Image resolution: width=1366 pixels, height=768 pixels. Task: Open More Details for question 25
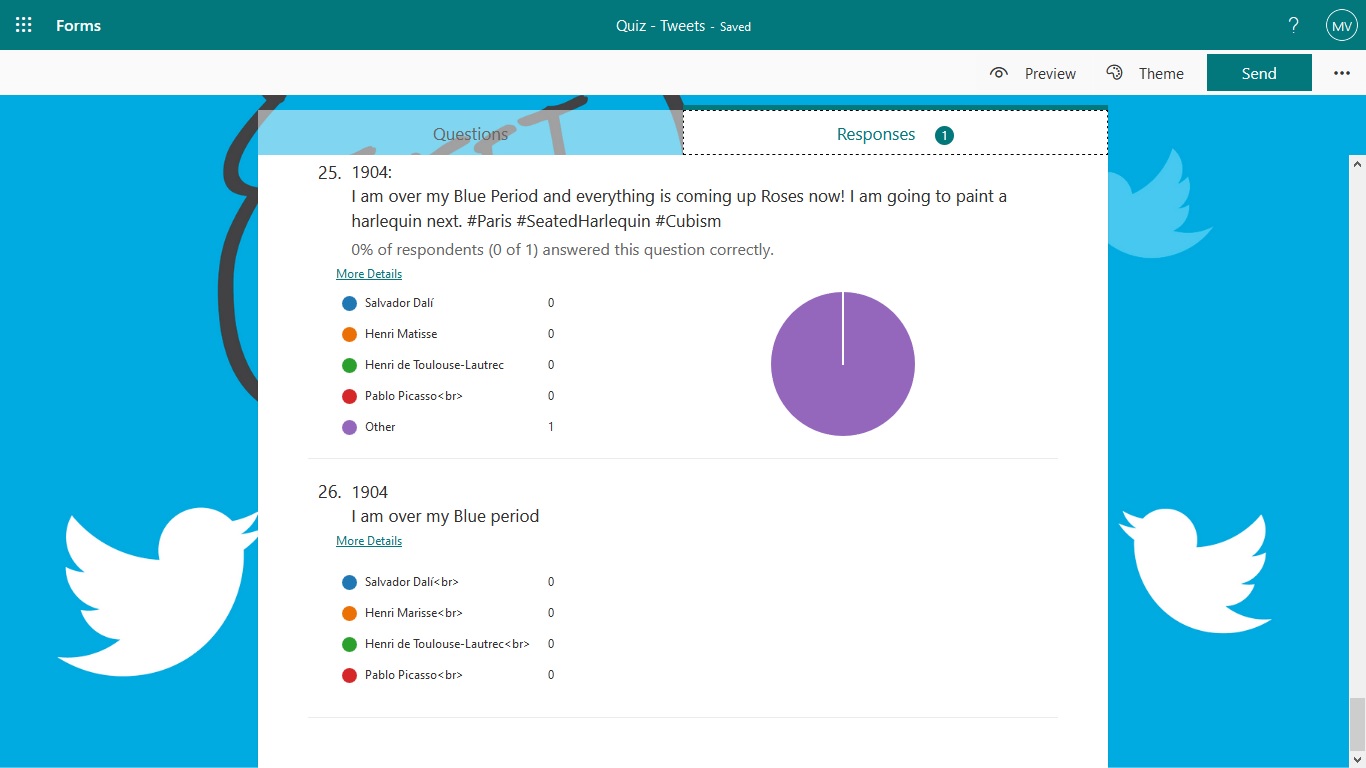point(369,274)
